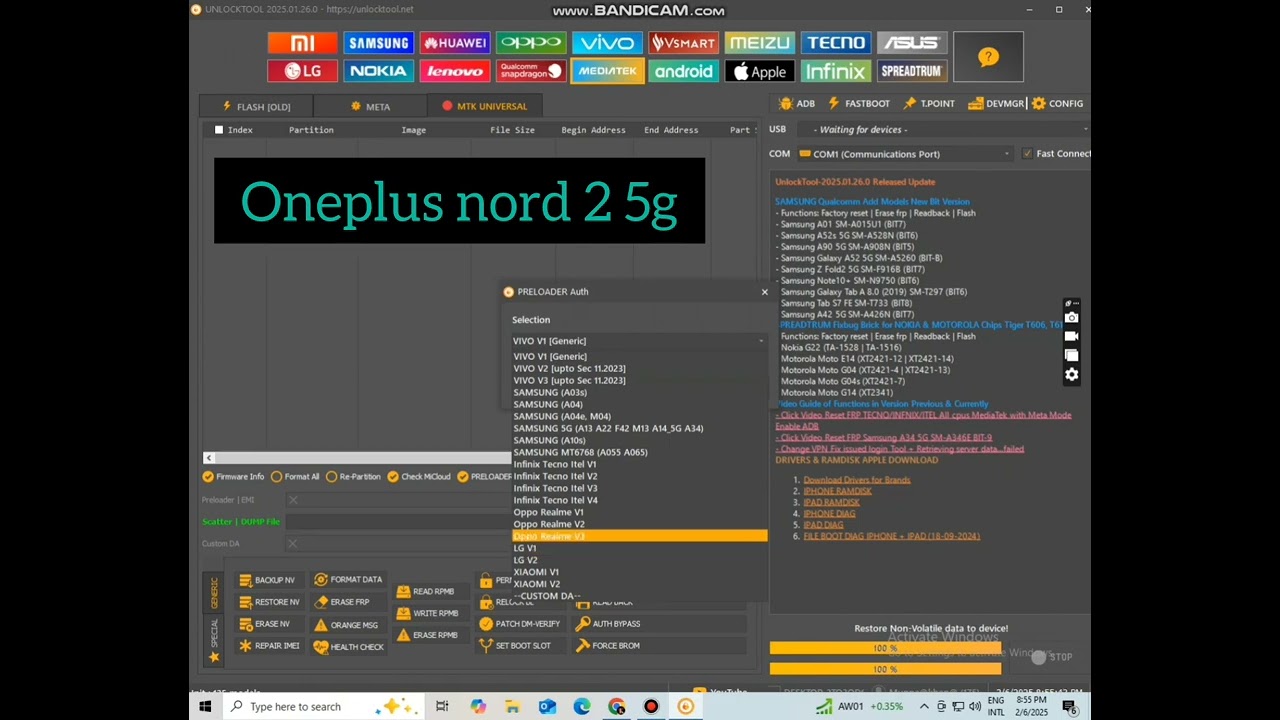This screenshot has width=1280, height=720.
Task: Collapse the VIVO V1 Generic selection combo box
Action: pyautogui.click(x=639, y=341)
